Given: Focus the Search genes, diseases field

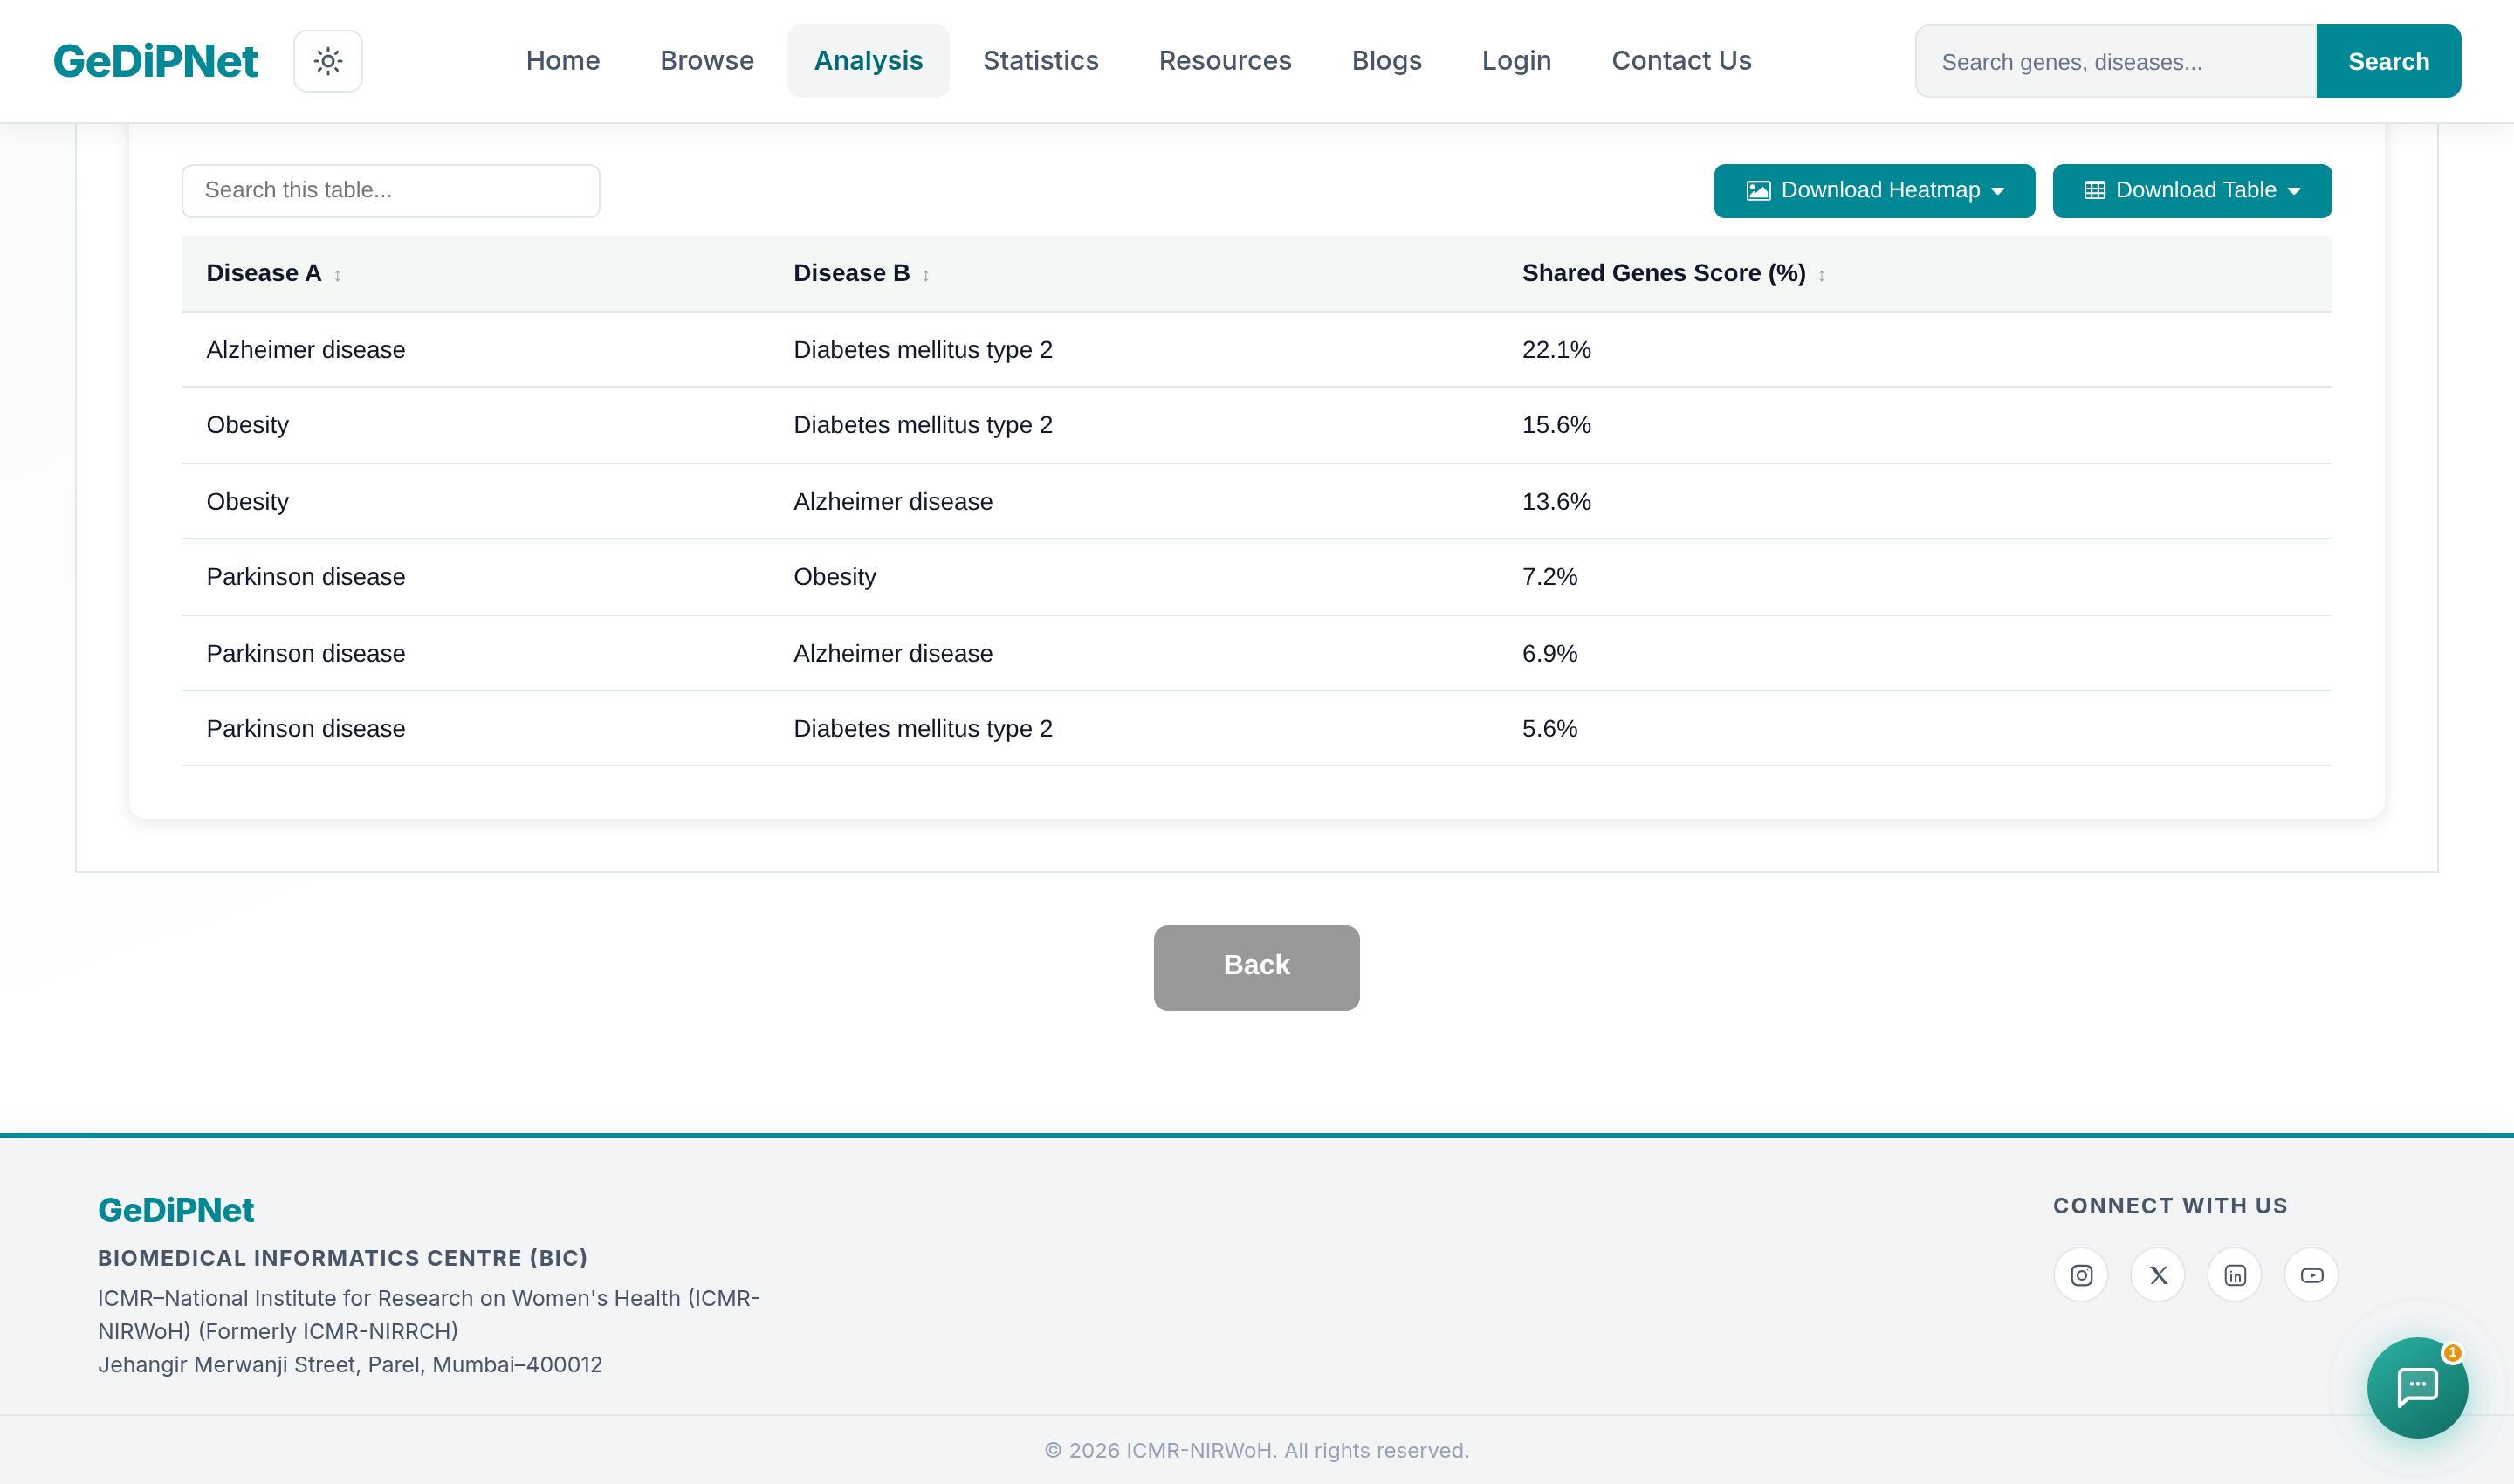Looking at the screenshot, I should pos(2116,61).
